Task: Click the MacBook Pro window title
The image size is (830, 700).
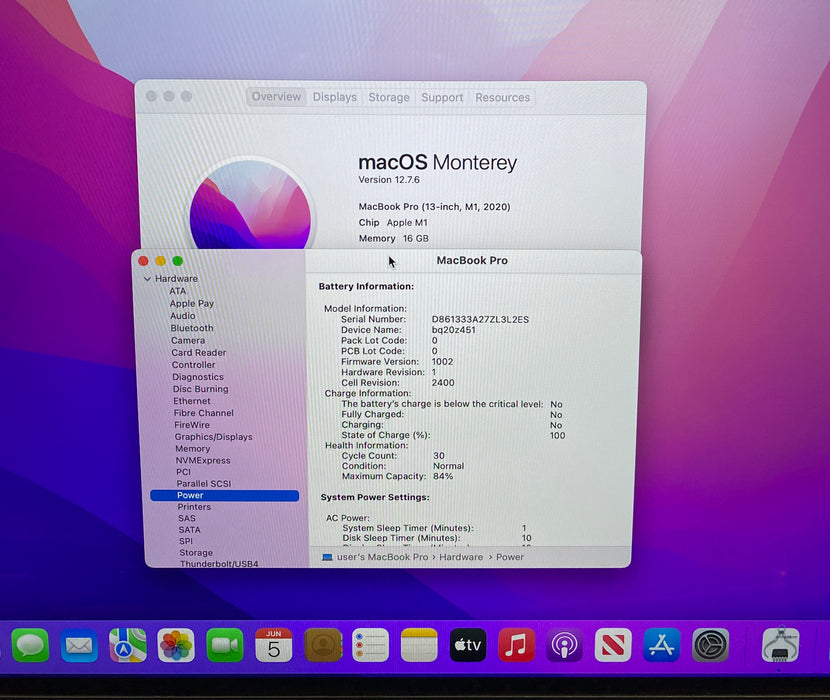Action: (472, 261)
